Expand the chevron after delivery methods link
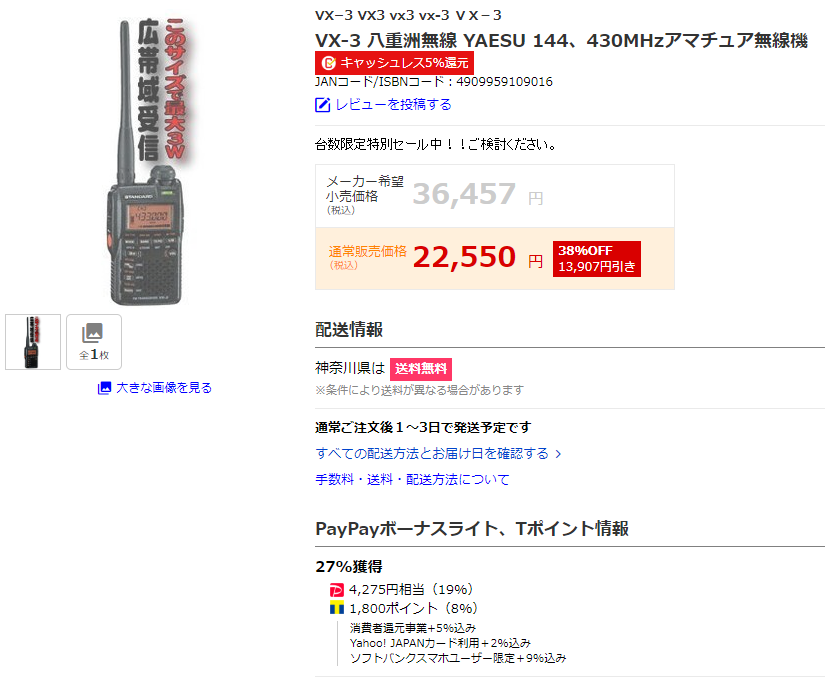 (558, 454)
